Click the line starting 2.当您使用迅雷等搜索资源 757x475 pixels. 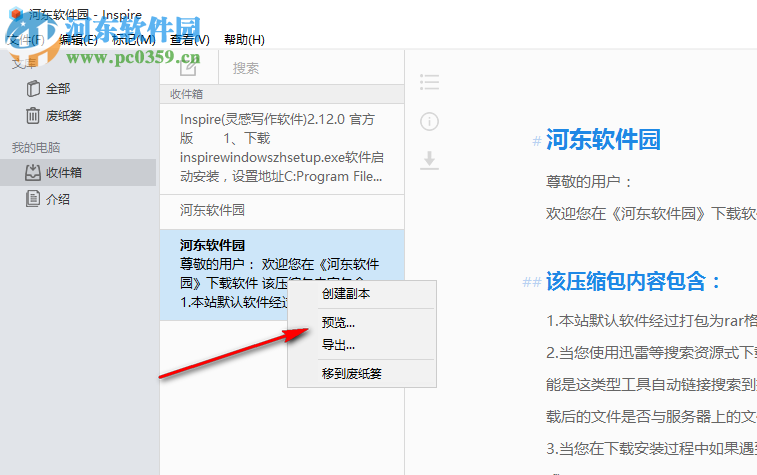tap(651, 353)
